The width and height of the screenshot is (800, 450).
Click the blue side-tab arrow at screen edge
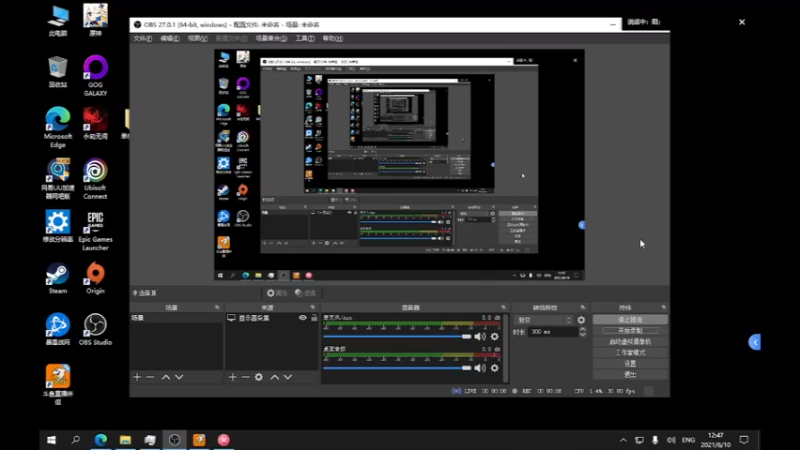755,342
